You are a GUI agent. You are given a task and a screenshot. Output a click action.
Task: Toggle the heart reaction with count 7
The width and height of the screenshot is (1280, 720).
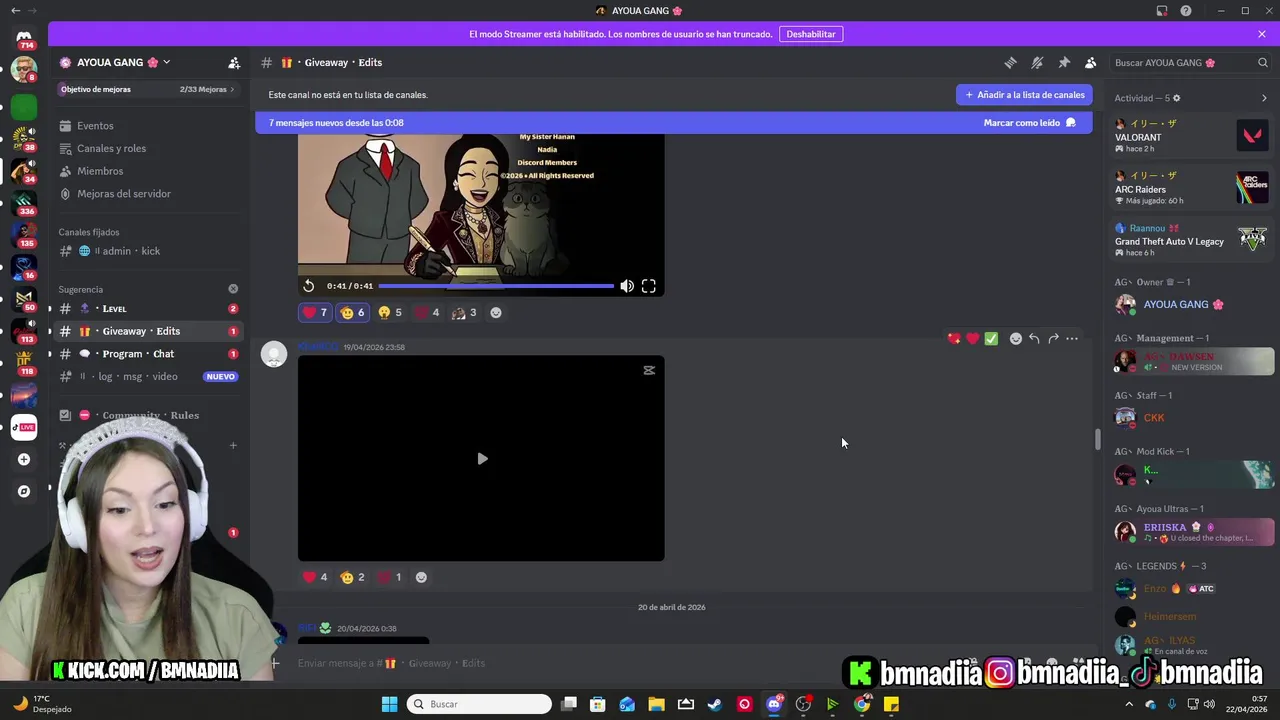[315, 313]
